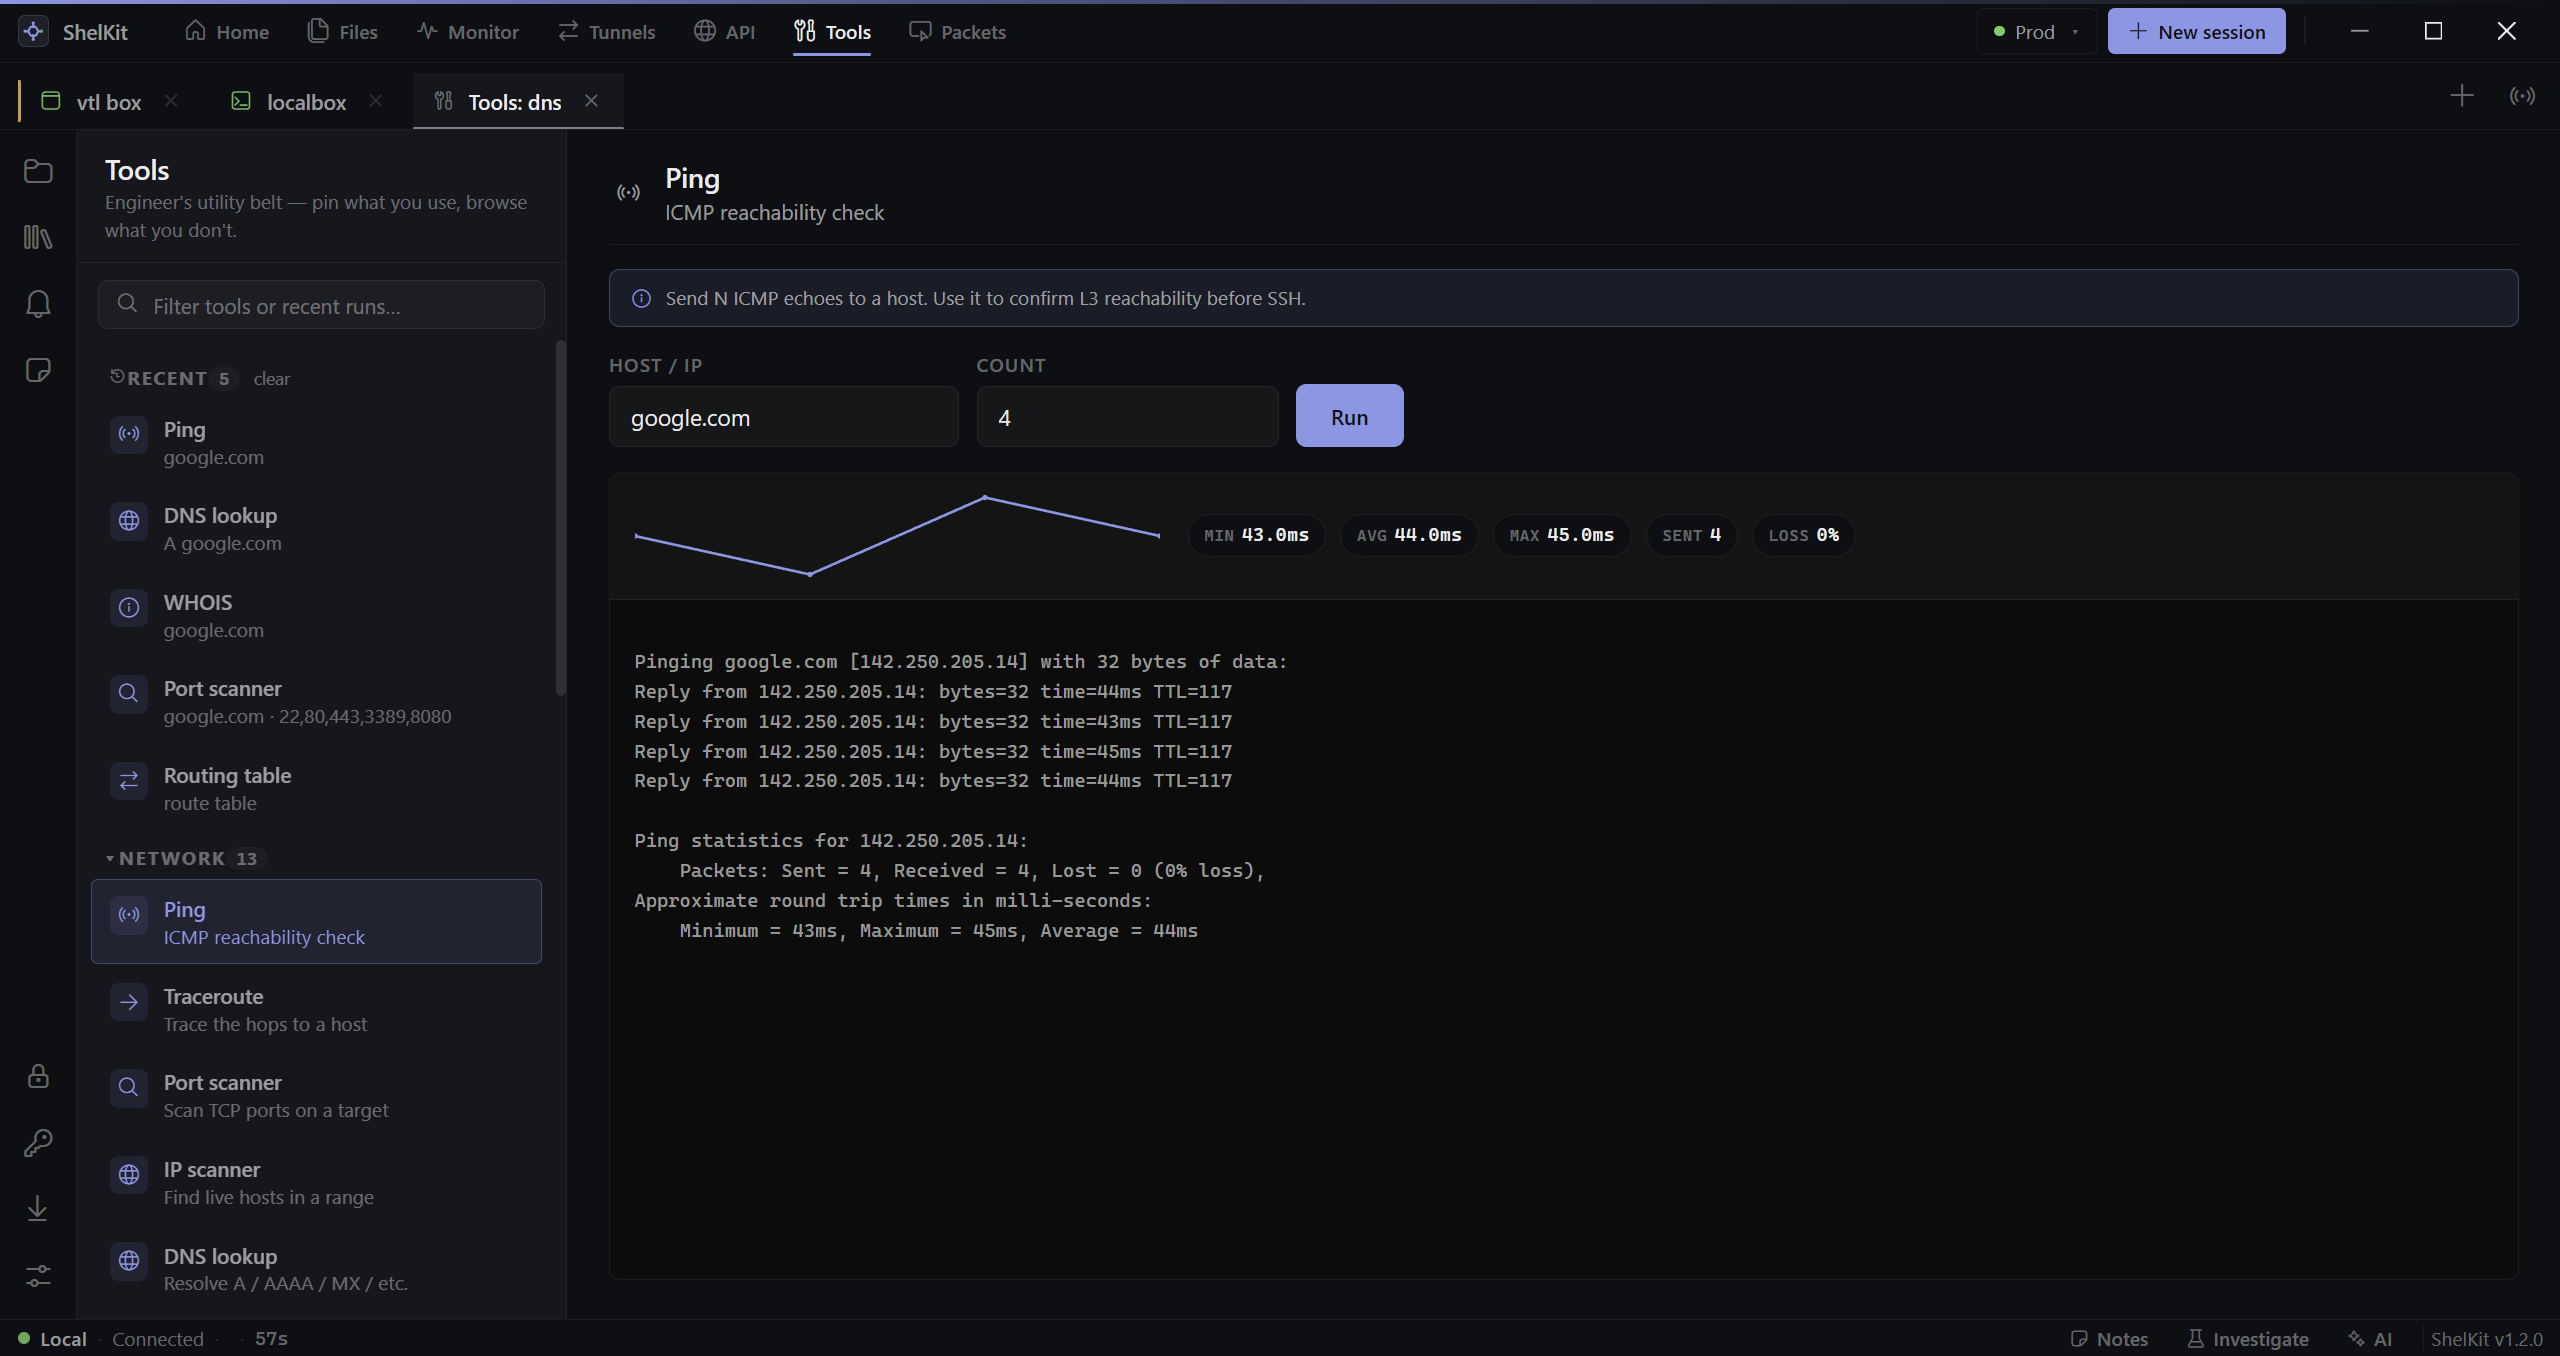Click the broadcast icon at tab bar right
The width and height of the screenshot is (2560, 1356).
click(2522, 96)
